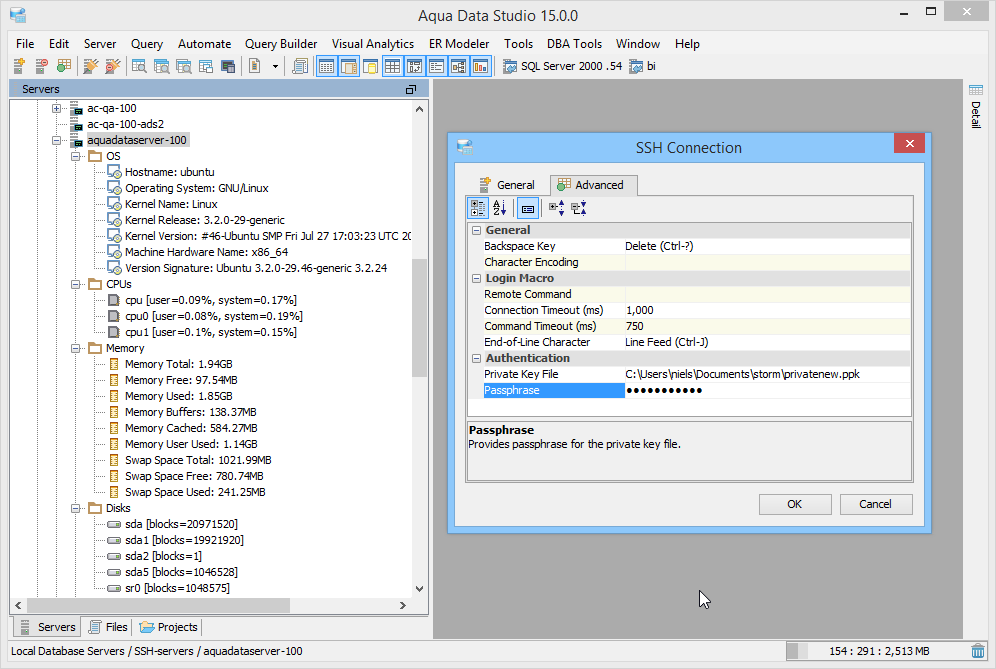
Task: Click the Collapse all properties icon
Action: (x=579, y=208)
